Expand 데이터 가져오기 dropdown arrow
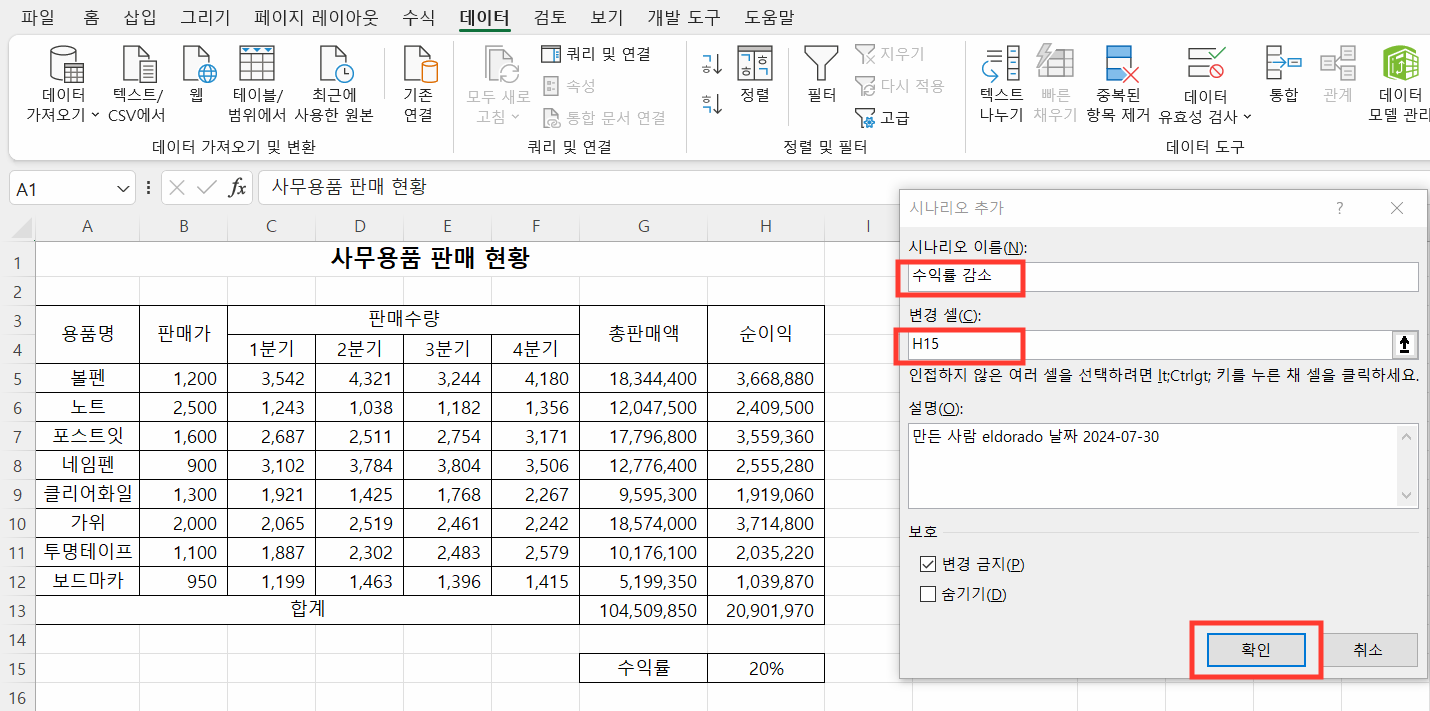The height and width of the screenshot is (711, 1430). click(x=95, y=116)
